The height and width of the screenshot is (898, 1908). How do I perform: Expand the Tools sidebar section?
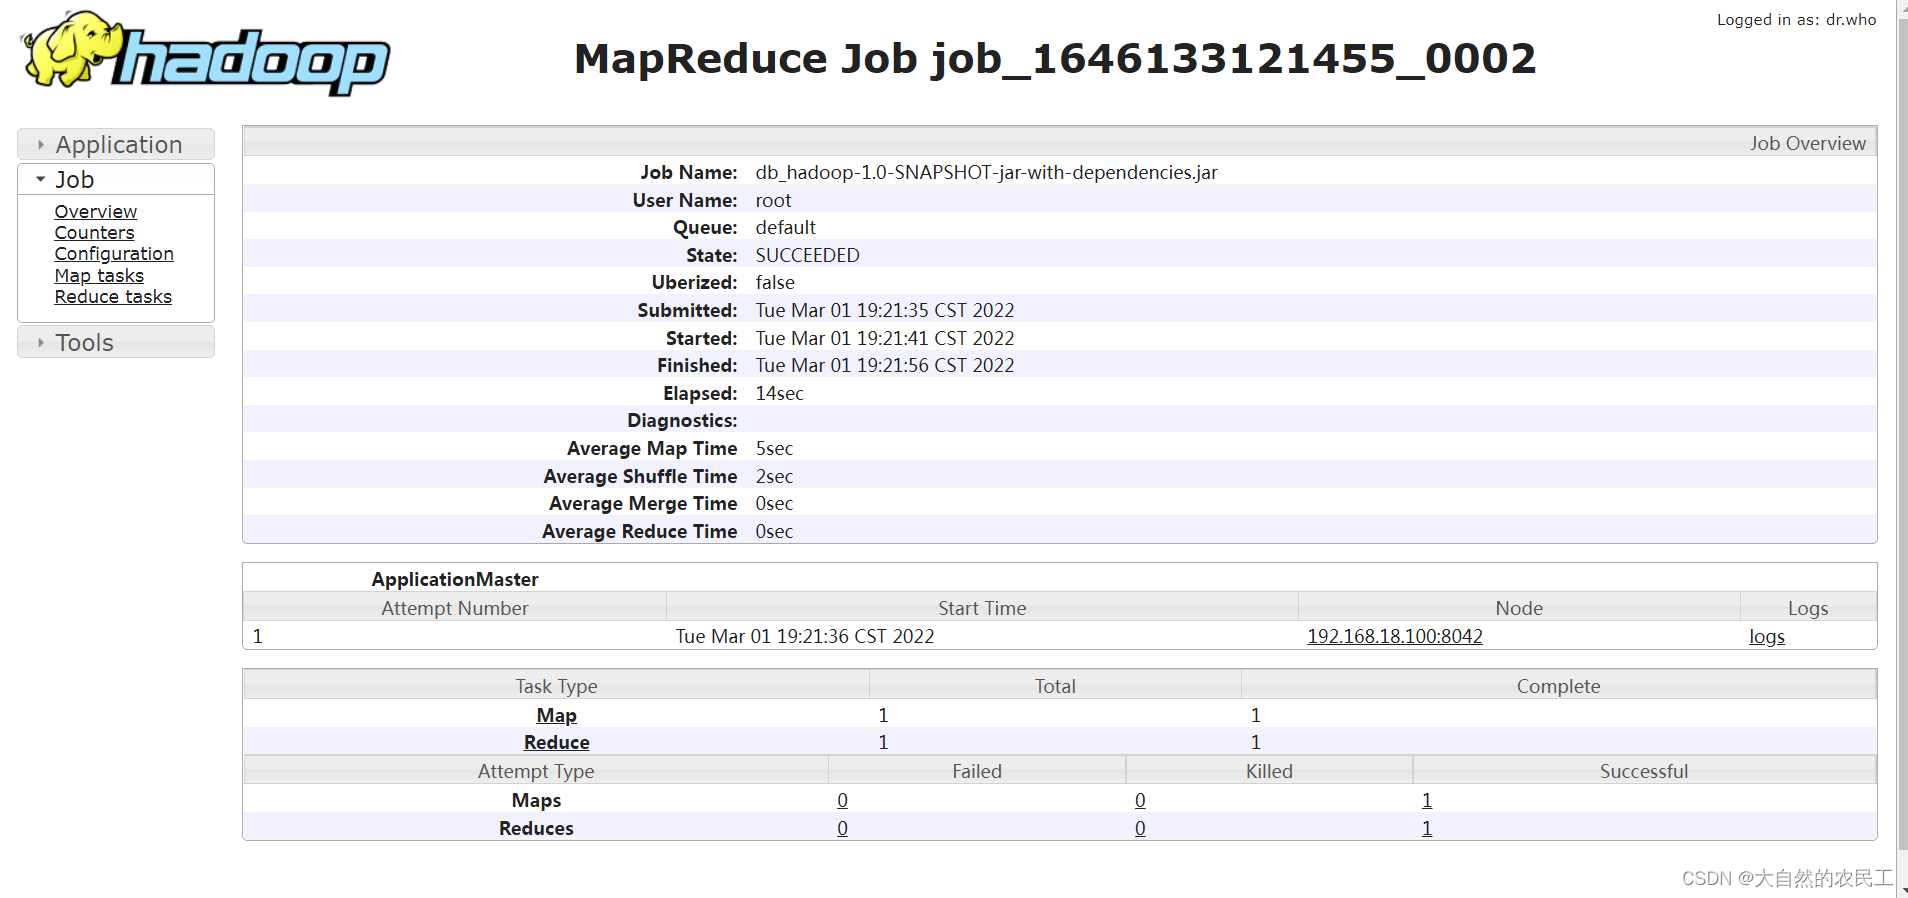tap(116, 342)
